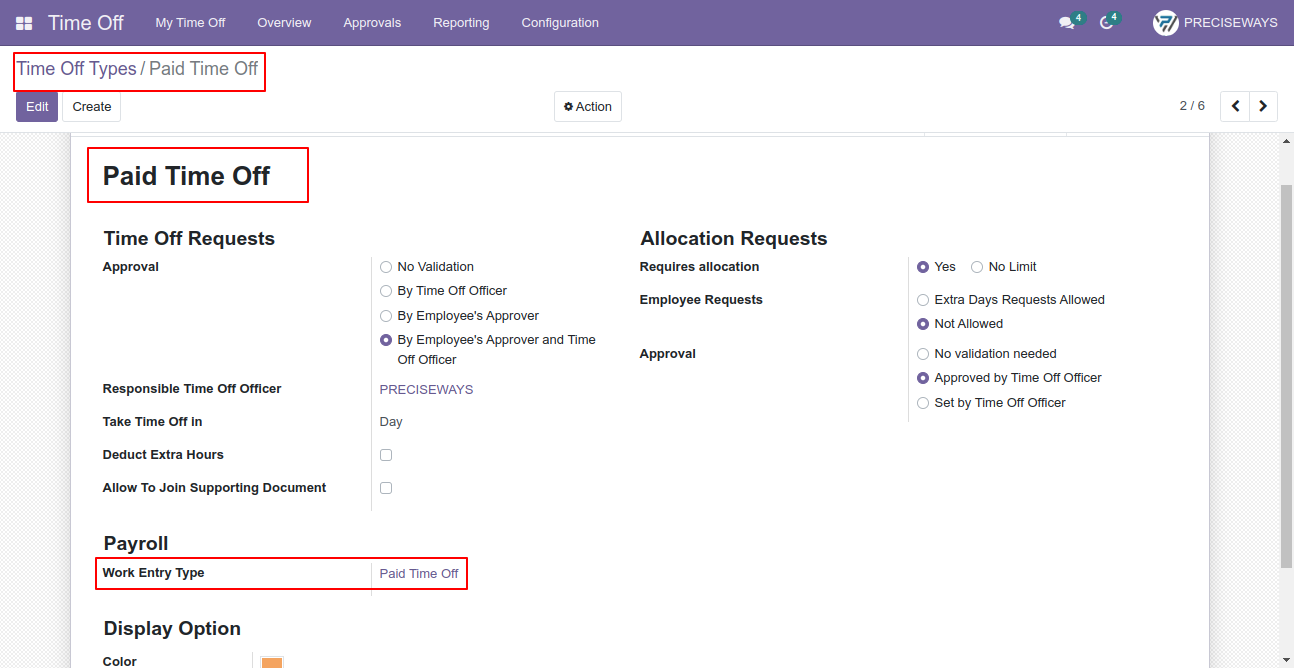Viewport: 1294px width, 668px height.
Task: Click the Edit button
Action: (x=37, y=107)
